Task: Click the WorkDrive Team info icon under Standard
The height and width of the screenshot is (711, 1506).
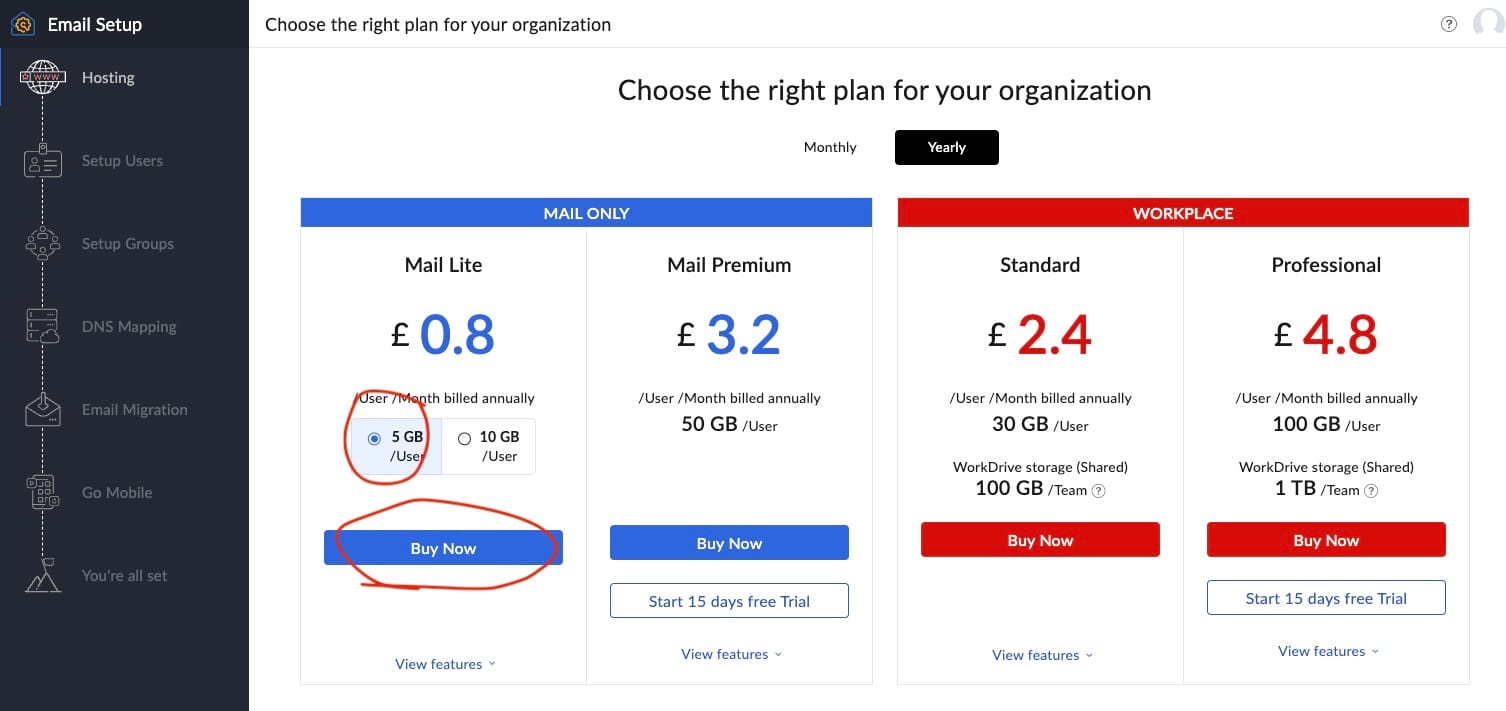Action: pyautogui.click(x=1099, y=491)
